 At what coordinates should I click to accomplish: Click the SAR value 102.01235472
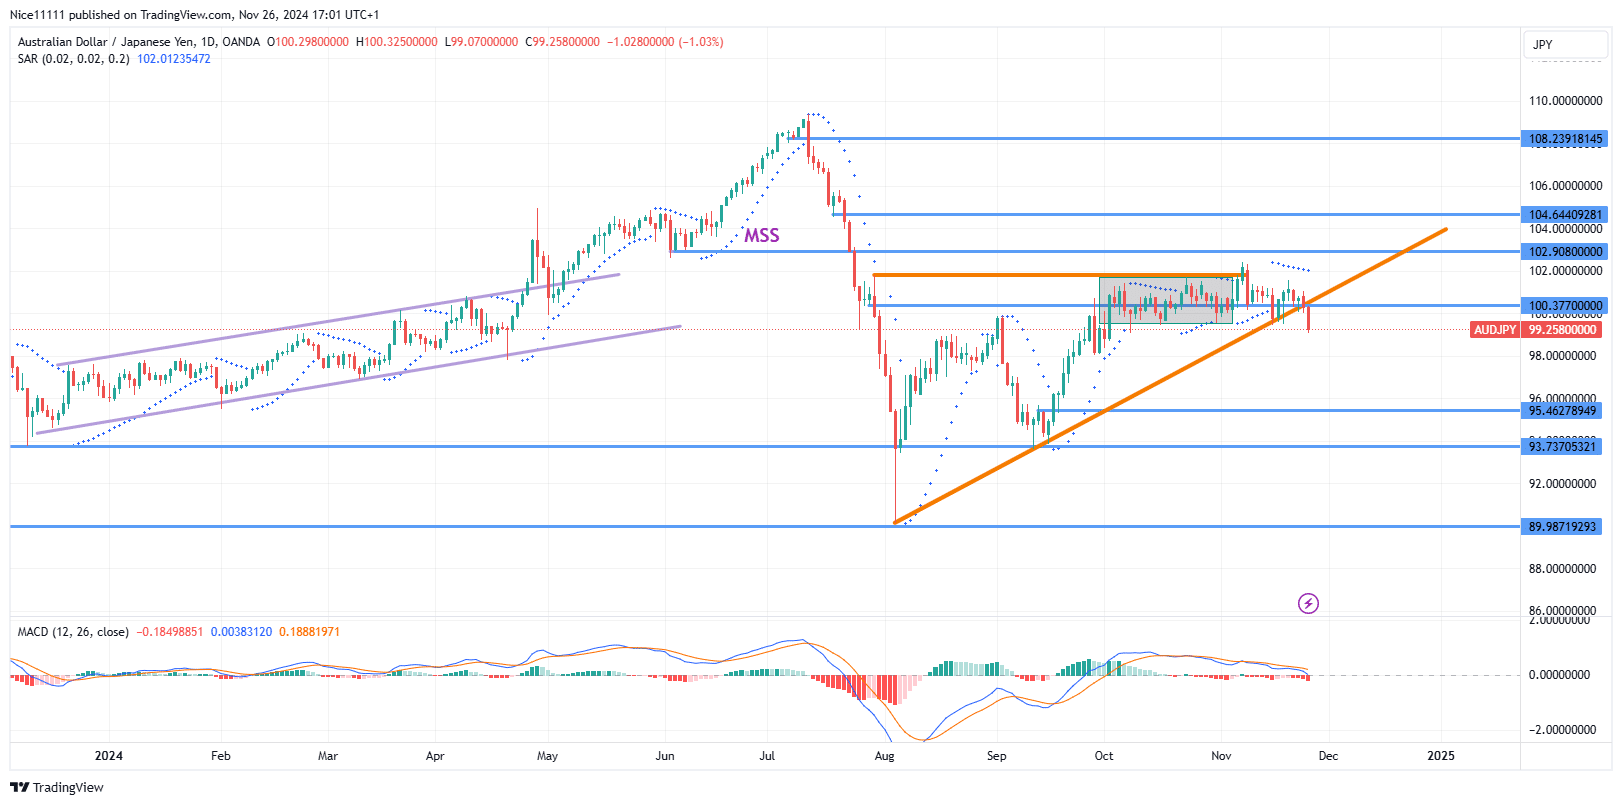point(174,59)
